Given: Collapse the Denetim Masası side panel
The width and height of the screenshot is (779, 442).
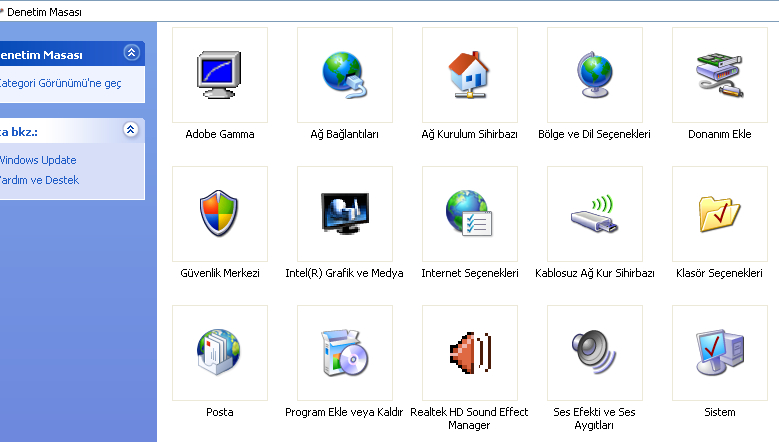Looking at the screenshot, I should click(132, 53).
